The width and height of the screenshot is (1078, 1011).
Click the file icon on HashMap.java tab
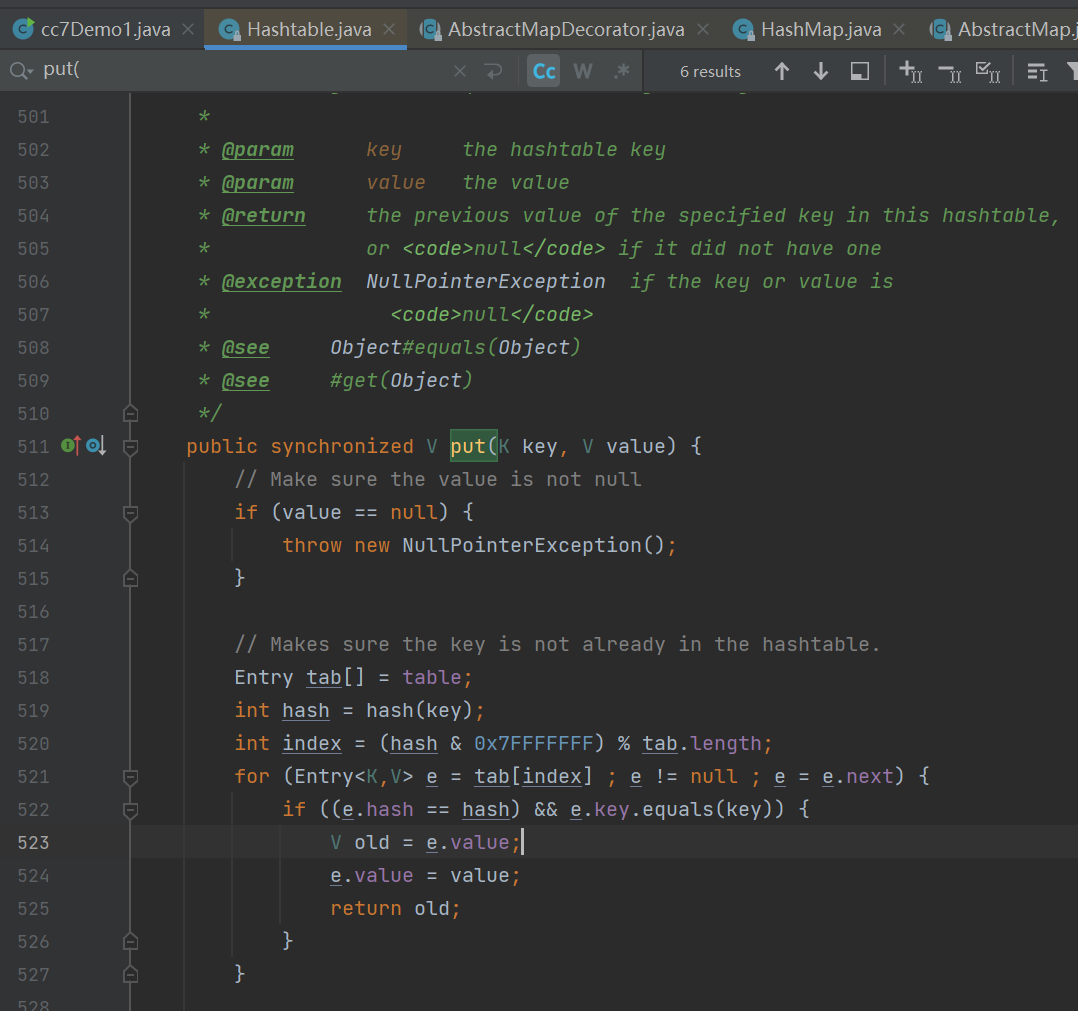click(x=743, y=30)
